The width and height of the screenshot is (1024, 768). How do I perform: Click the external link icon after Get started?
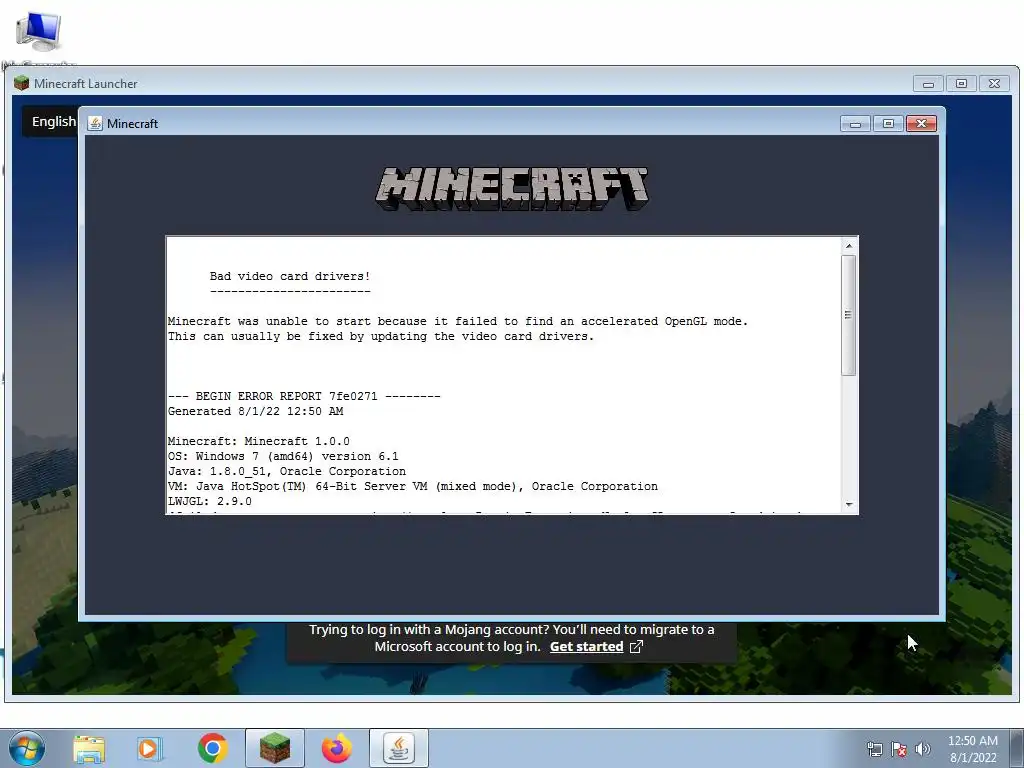[636, 647]
